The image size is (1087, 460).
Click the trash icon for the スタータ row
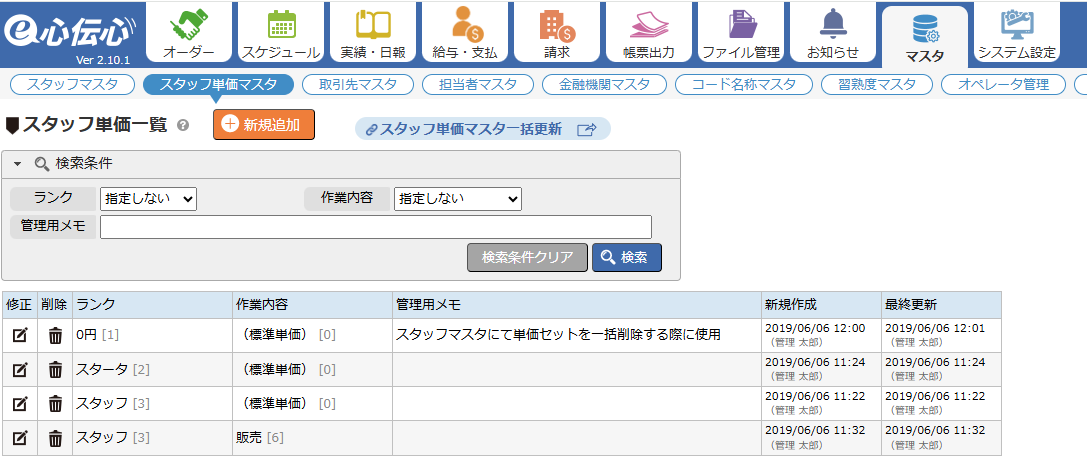click(55, 370)
